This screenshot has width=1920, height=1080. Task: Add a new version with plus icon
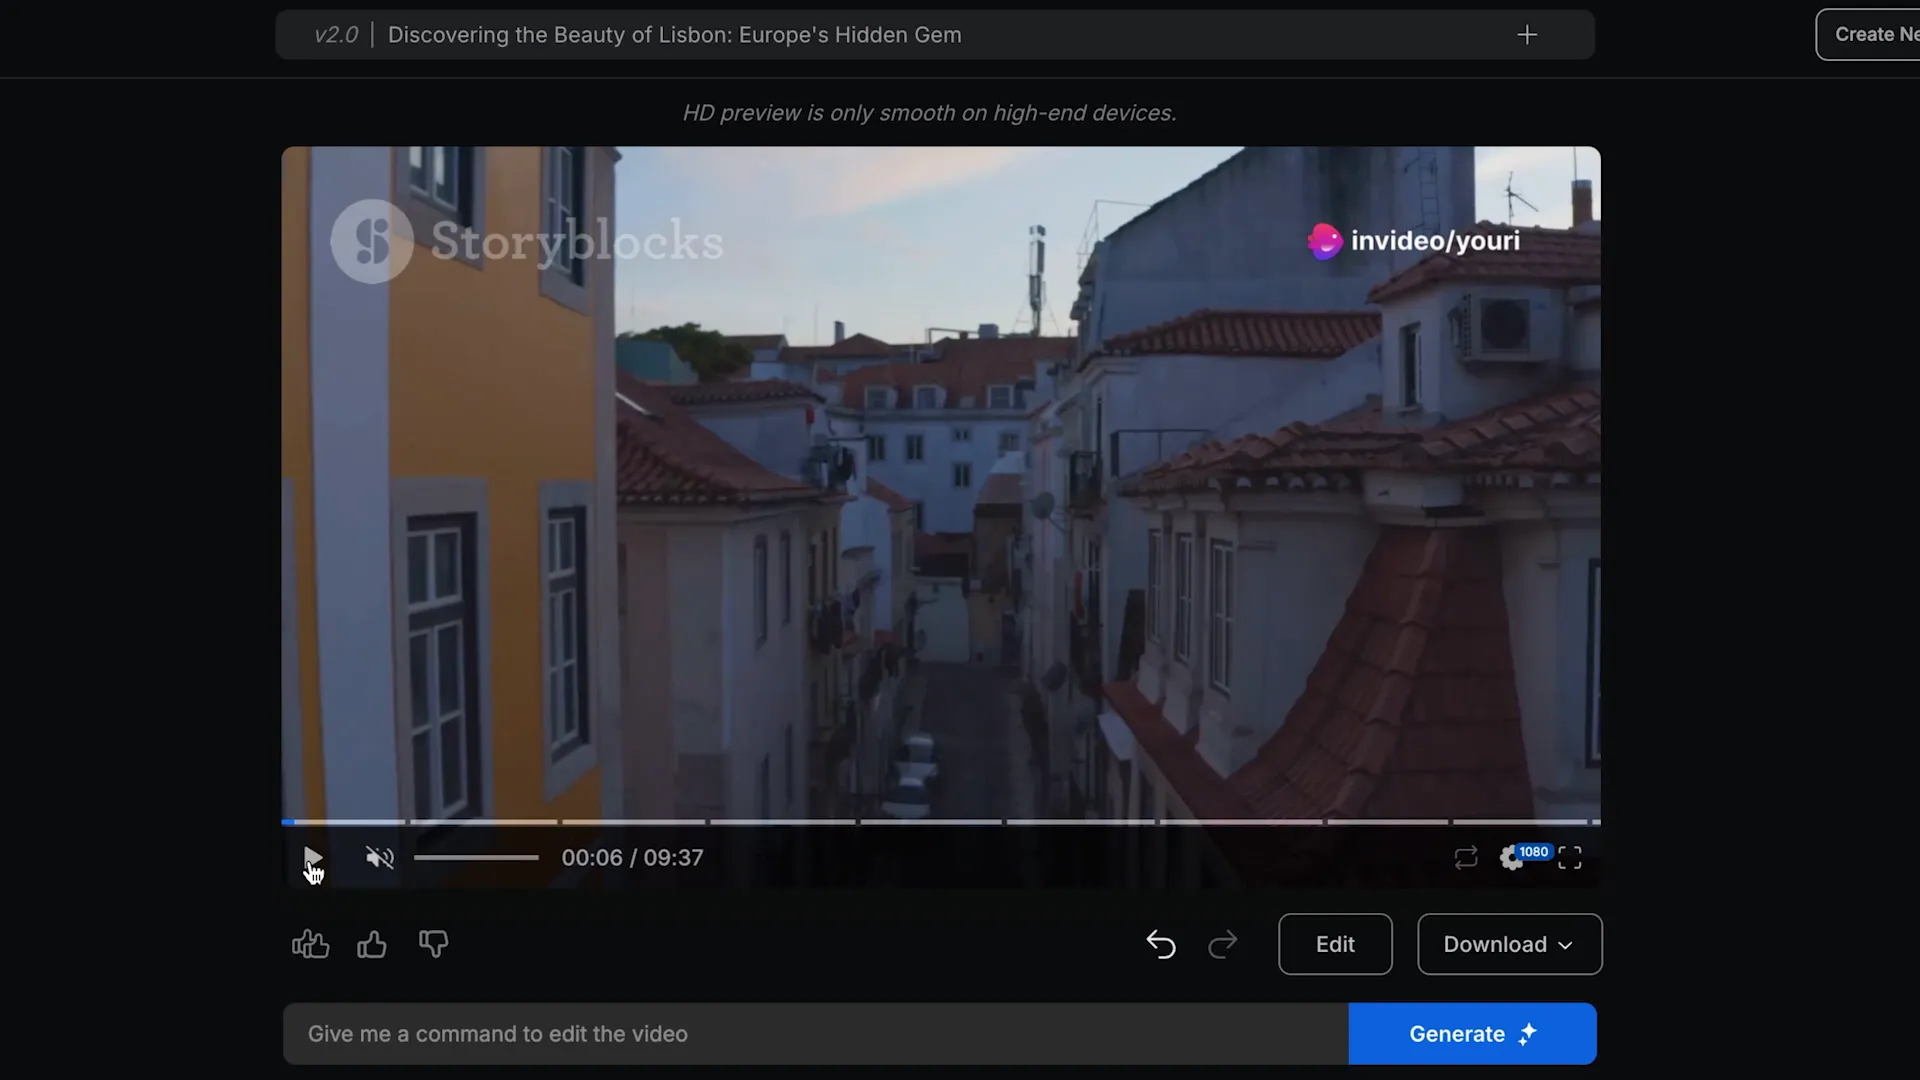1527,35
